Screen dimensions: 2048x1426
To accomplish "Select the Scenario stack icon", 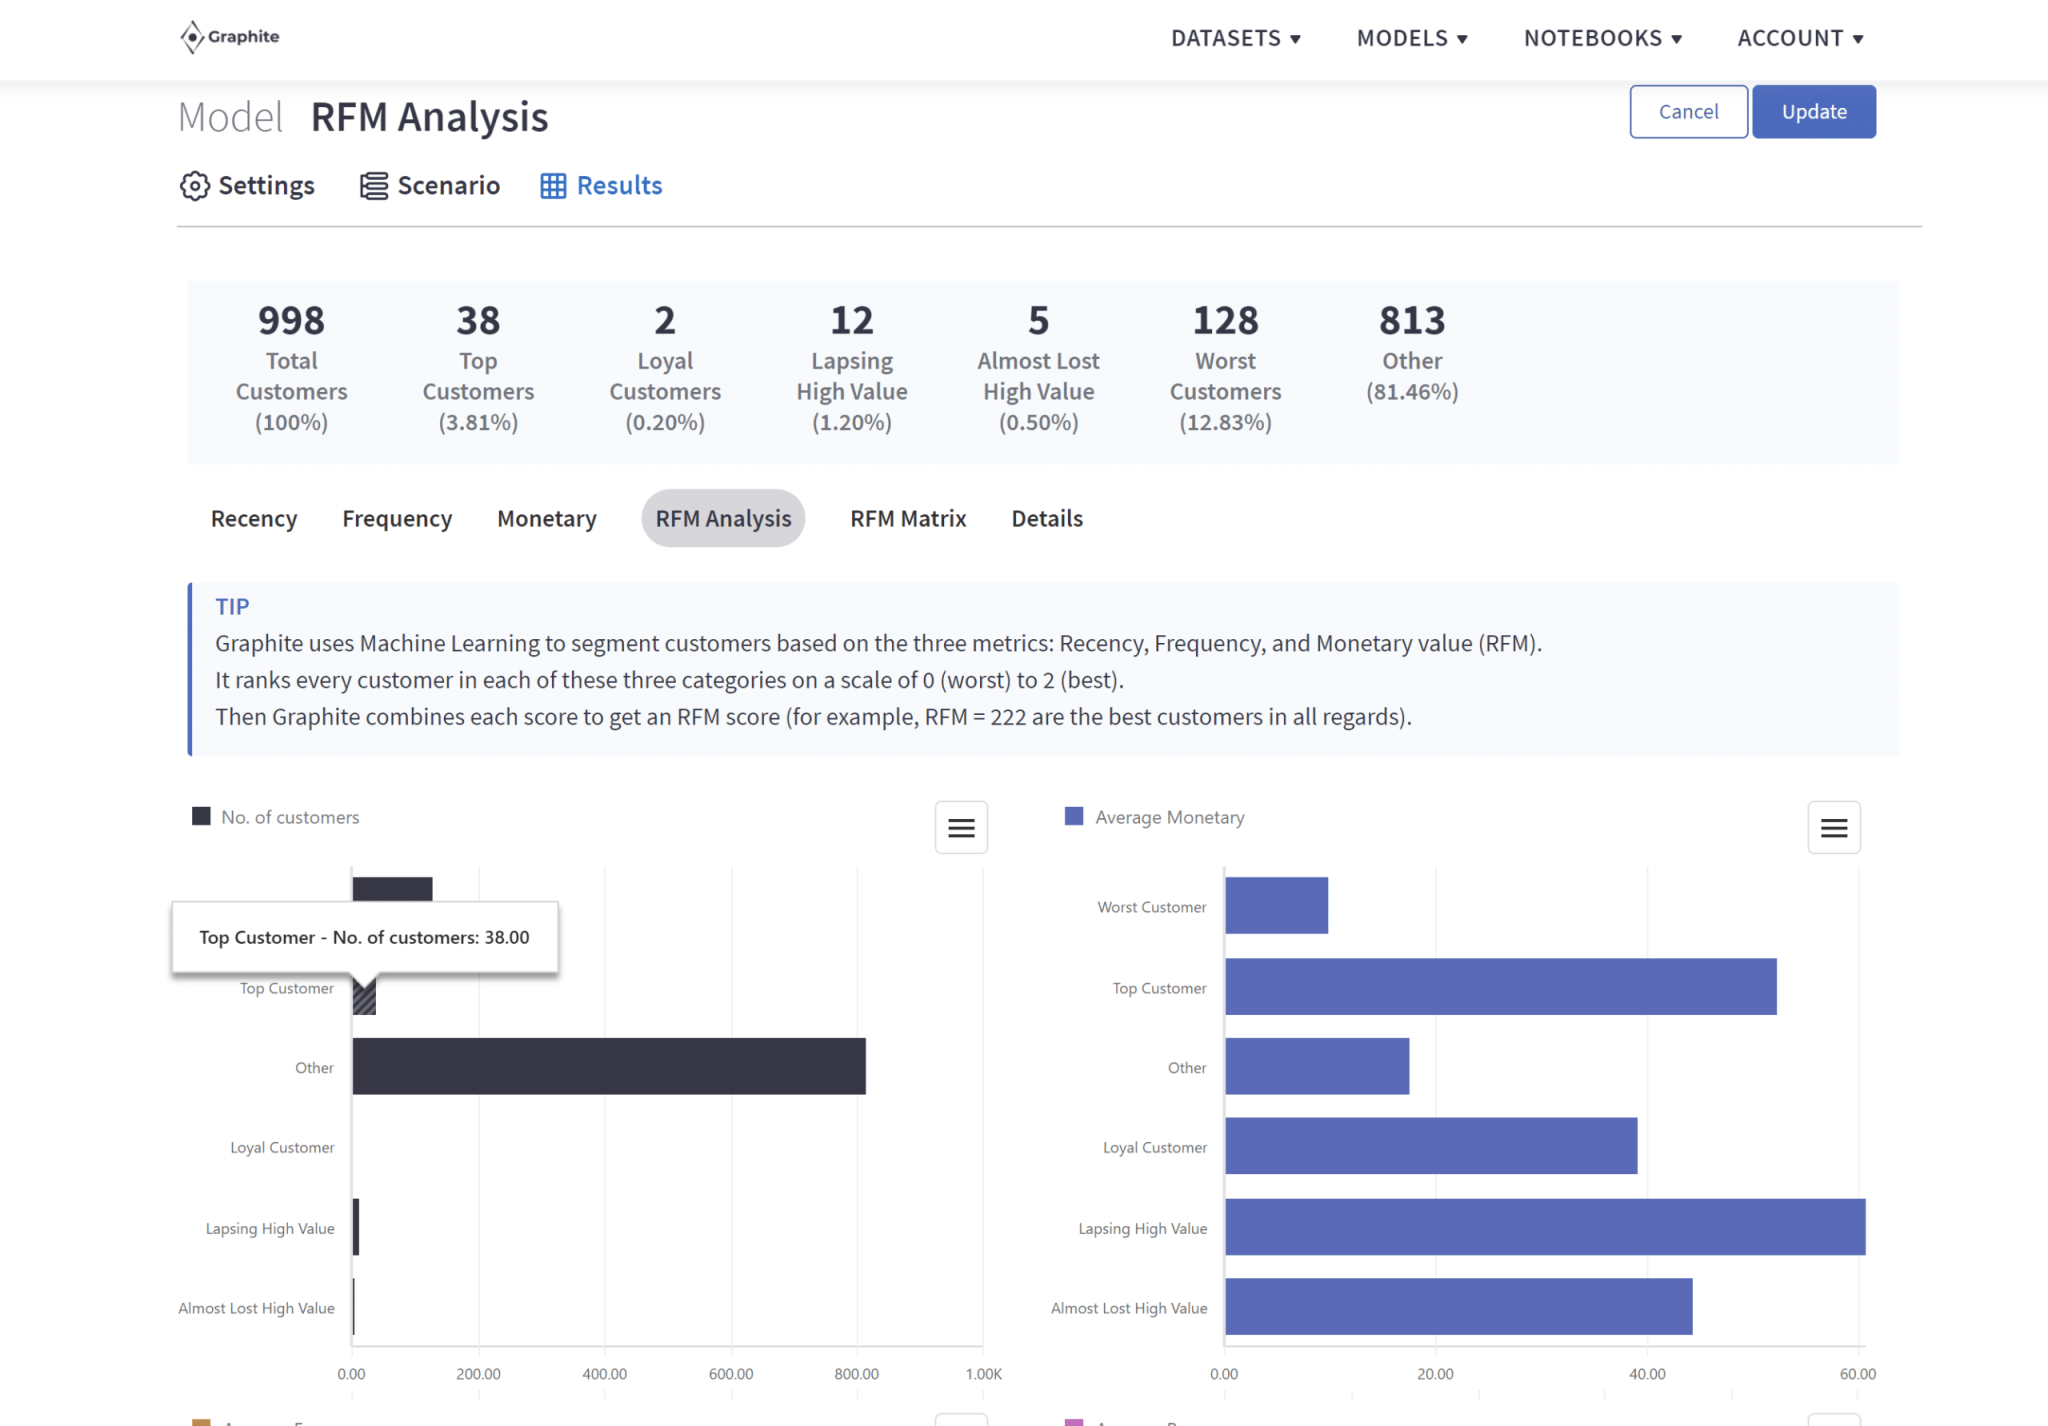I will click(x=372, y=185).
